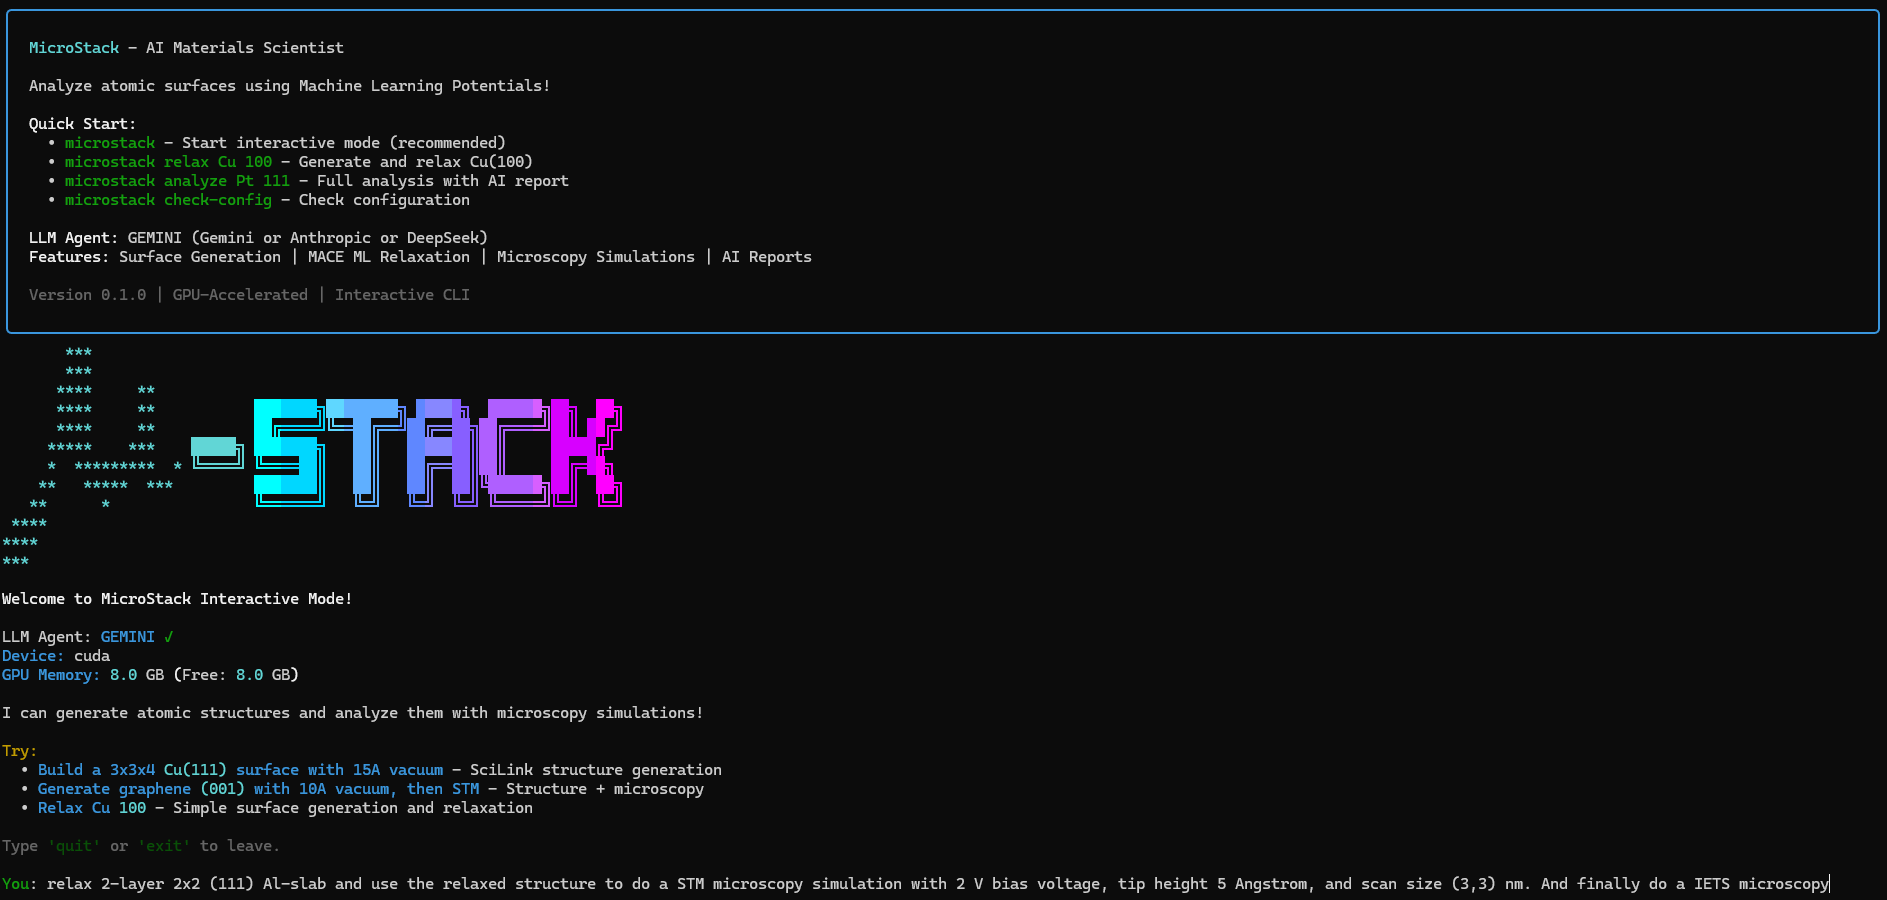Click the 'You:' prompt label
Screen dimensions: 1887x900
tap(19, 884)
